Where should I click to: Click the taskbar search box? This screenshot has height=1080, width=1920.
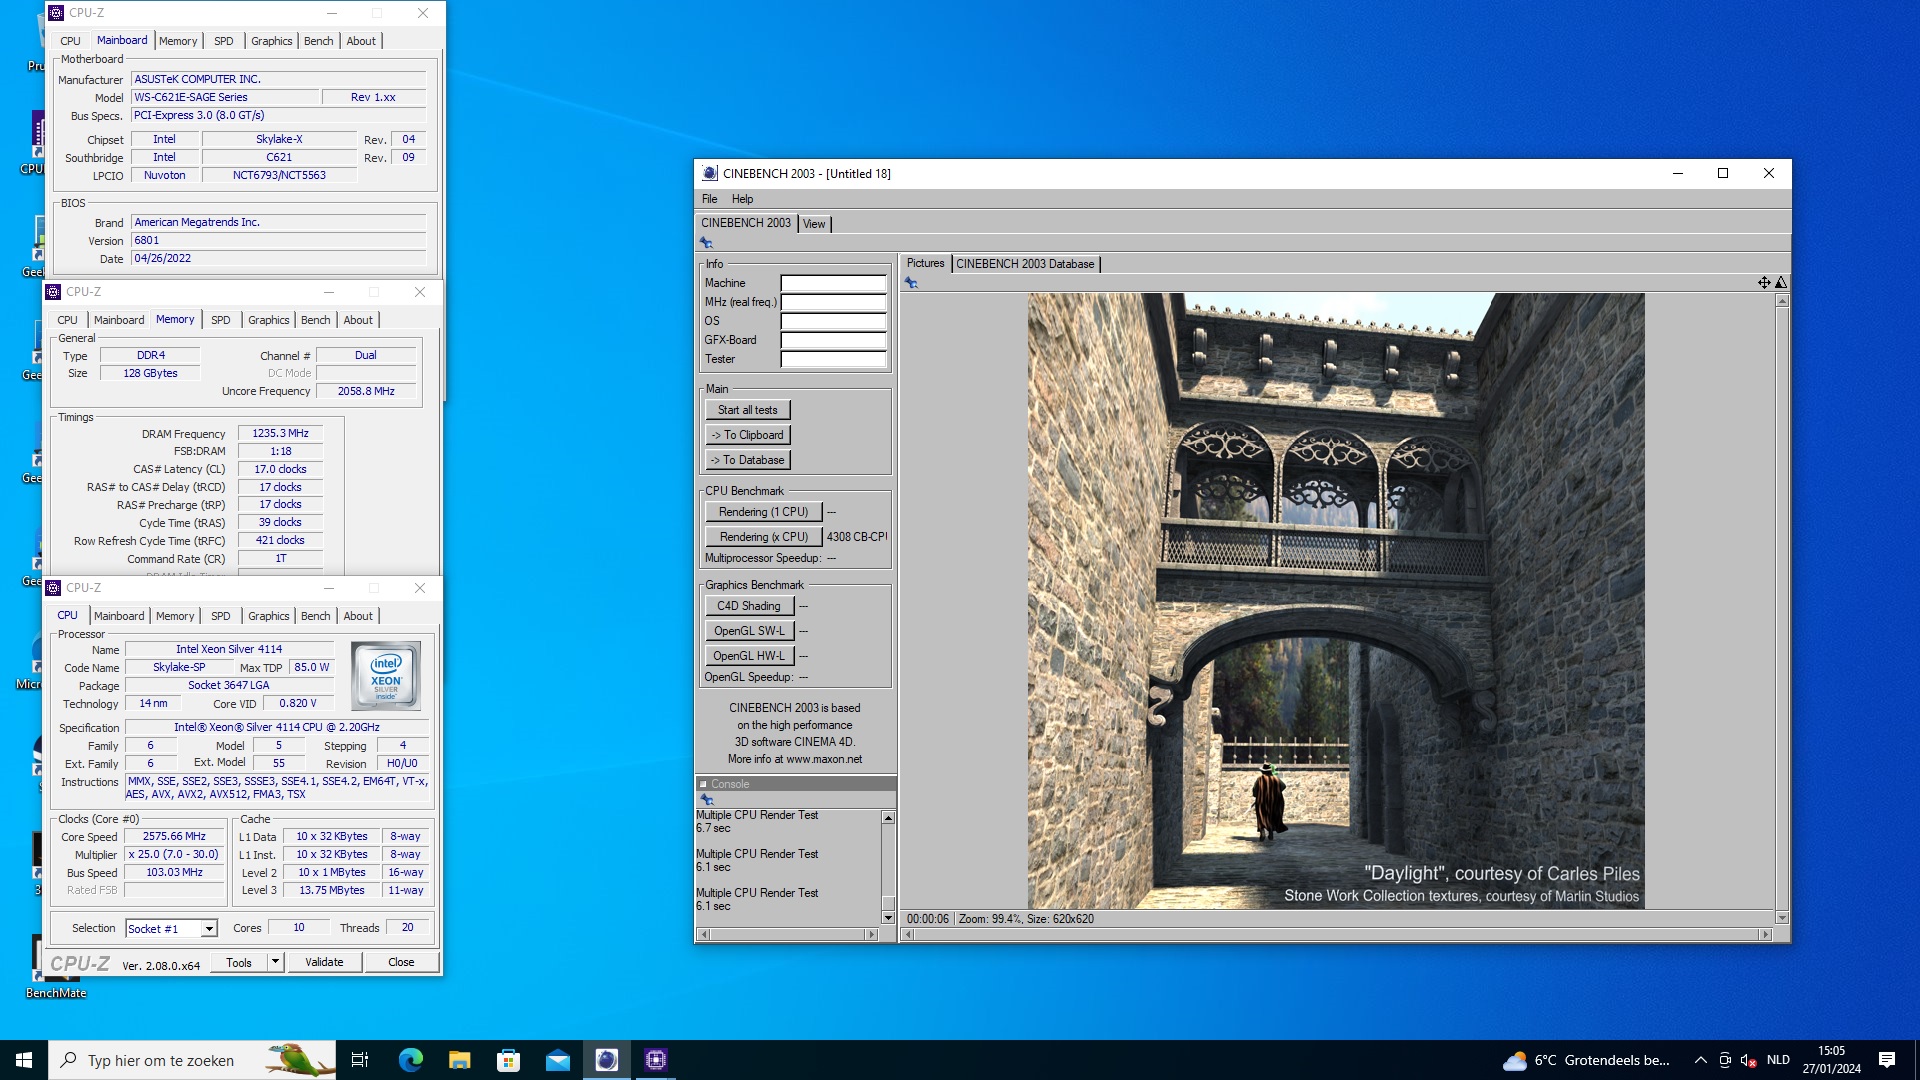click(x=192, y=1060)
